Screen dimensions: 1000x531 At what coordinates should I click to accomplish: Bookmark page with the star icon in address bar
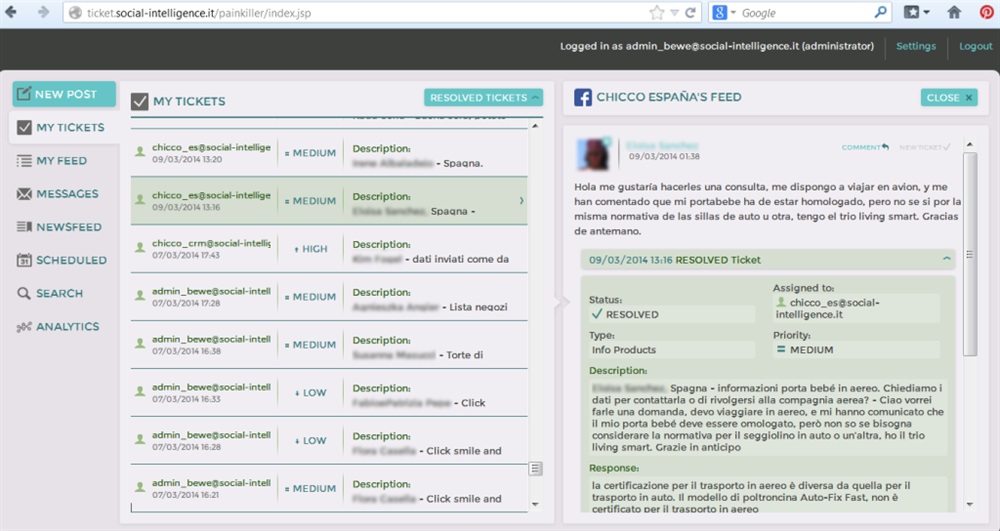click(x=656, y=13)
